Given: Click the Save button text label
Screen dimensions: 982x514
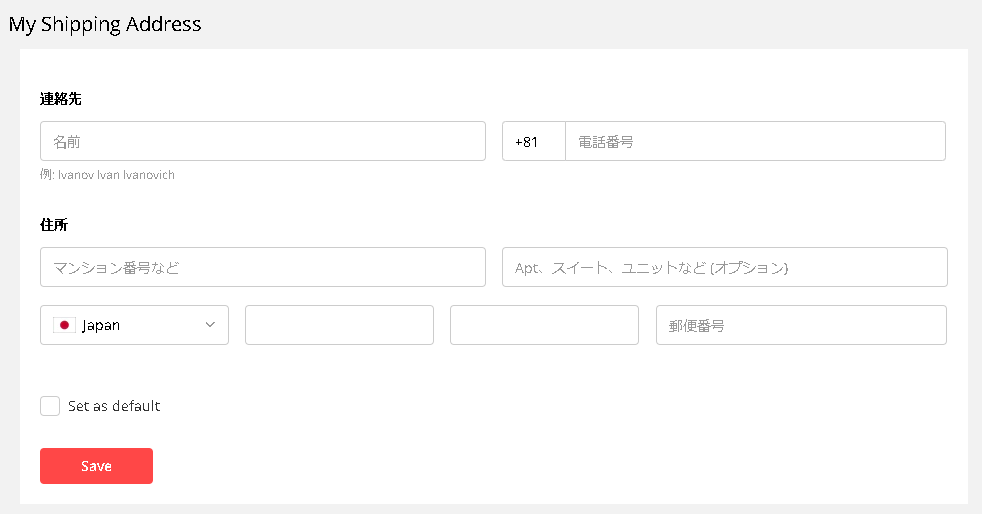Looking at the screenshot, I should click(96, 466).
